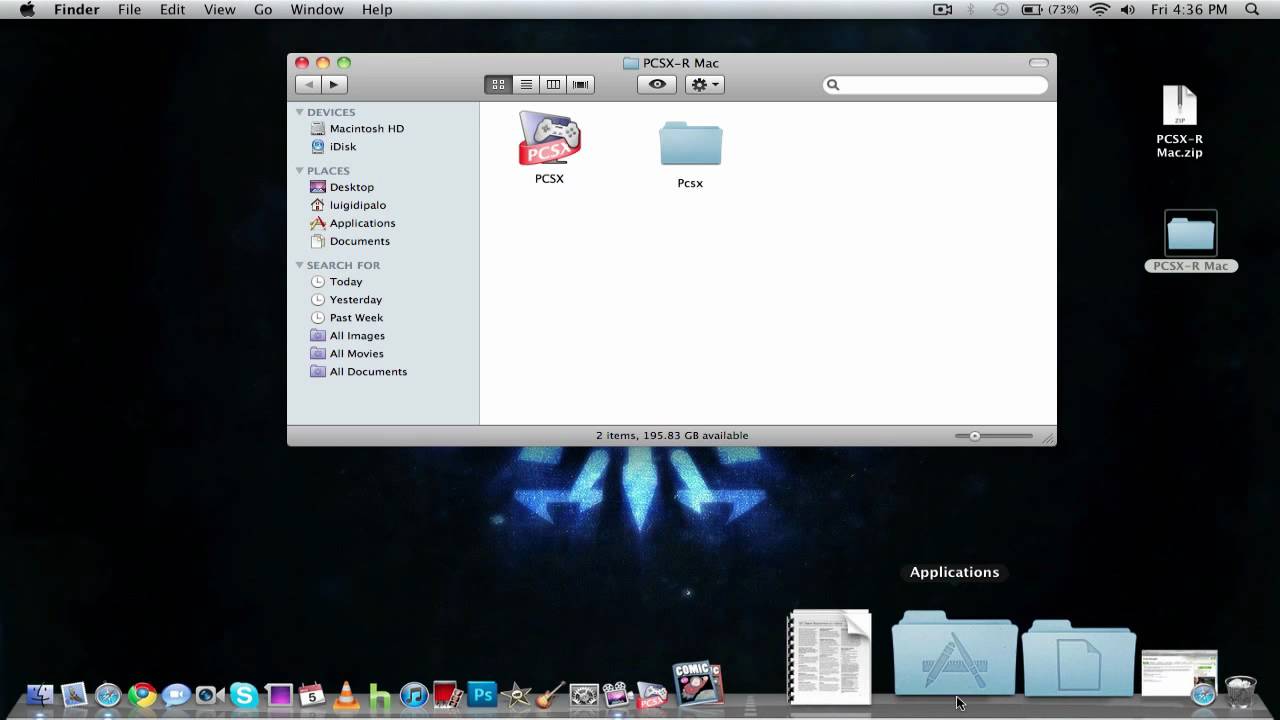This screenshot has height=720, width=1280.
Task: Switch Finder to list view
Action: click(x=526, y=85)
